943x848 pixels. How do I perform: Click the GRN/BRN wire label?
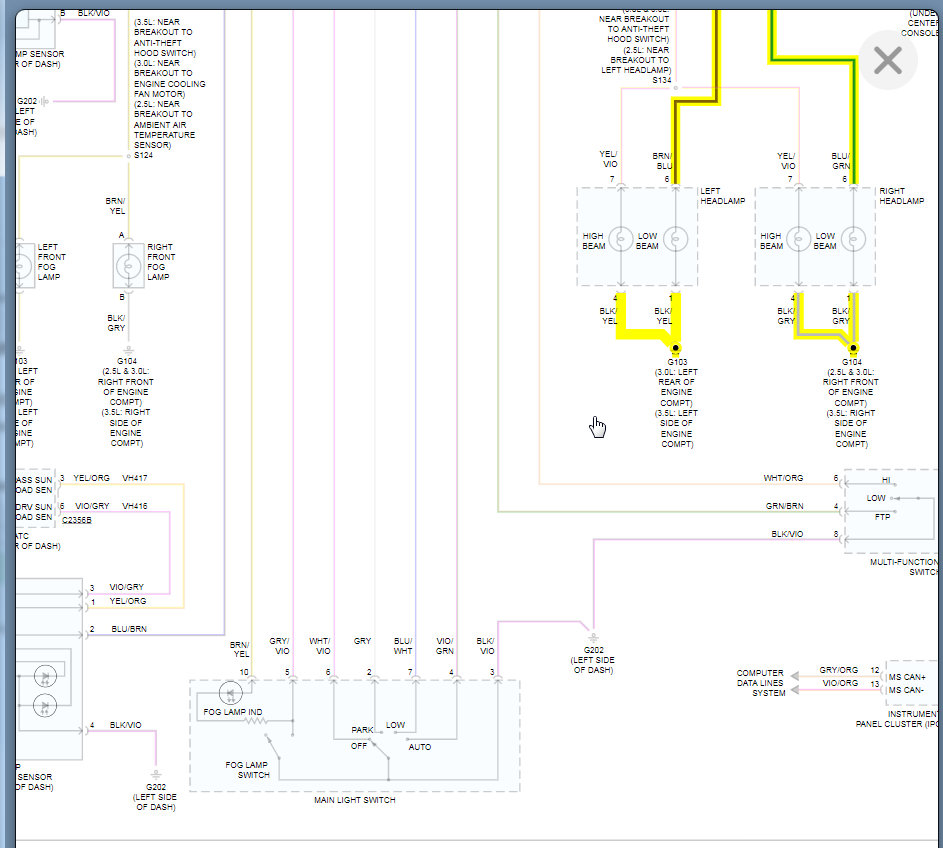click(784, 506)
